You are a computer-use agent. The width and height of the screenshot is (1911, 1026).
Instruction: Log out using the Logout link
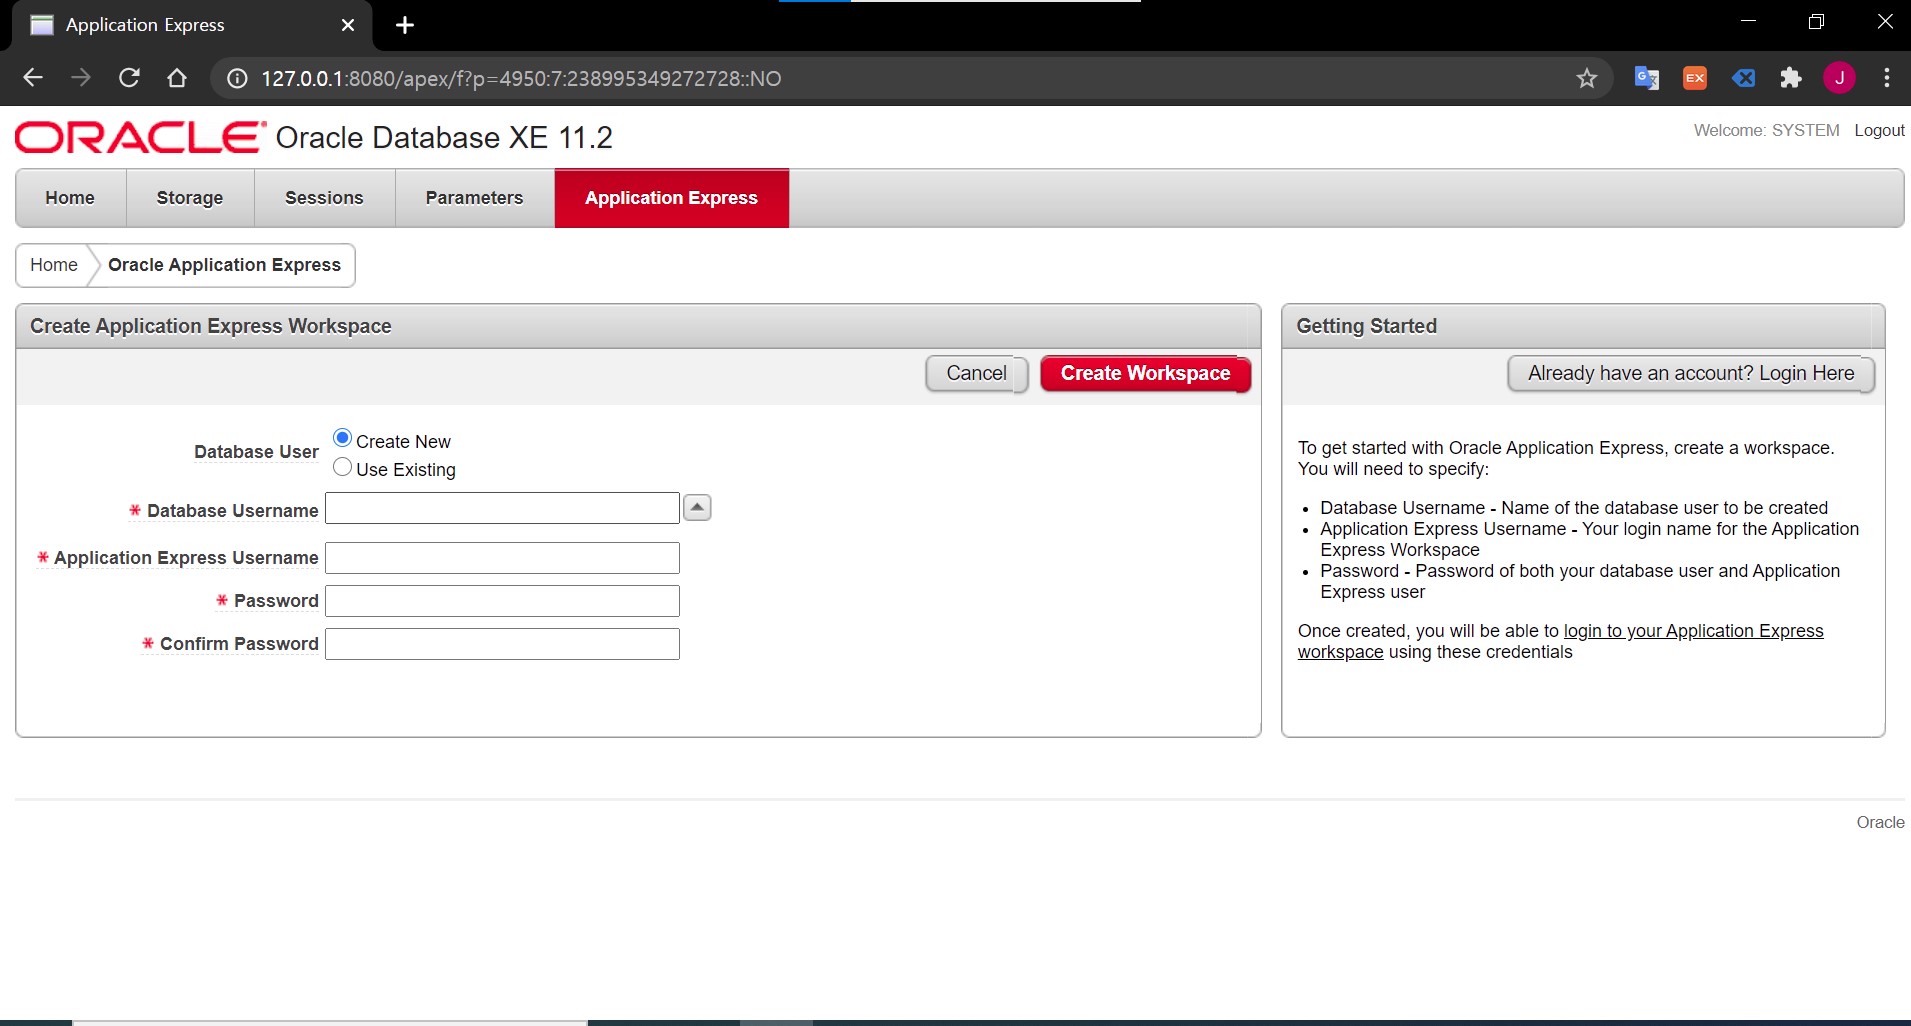click(1879, 130)
